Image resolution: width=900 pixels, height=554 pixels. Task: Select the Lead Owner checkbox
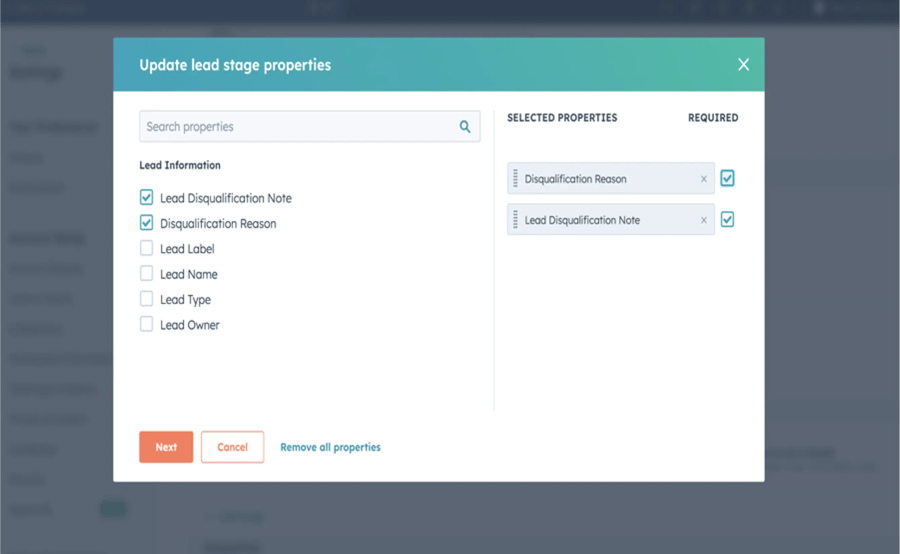[147, 324]
